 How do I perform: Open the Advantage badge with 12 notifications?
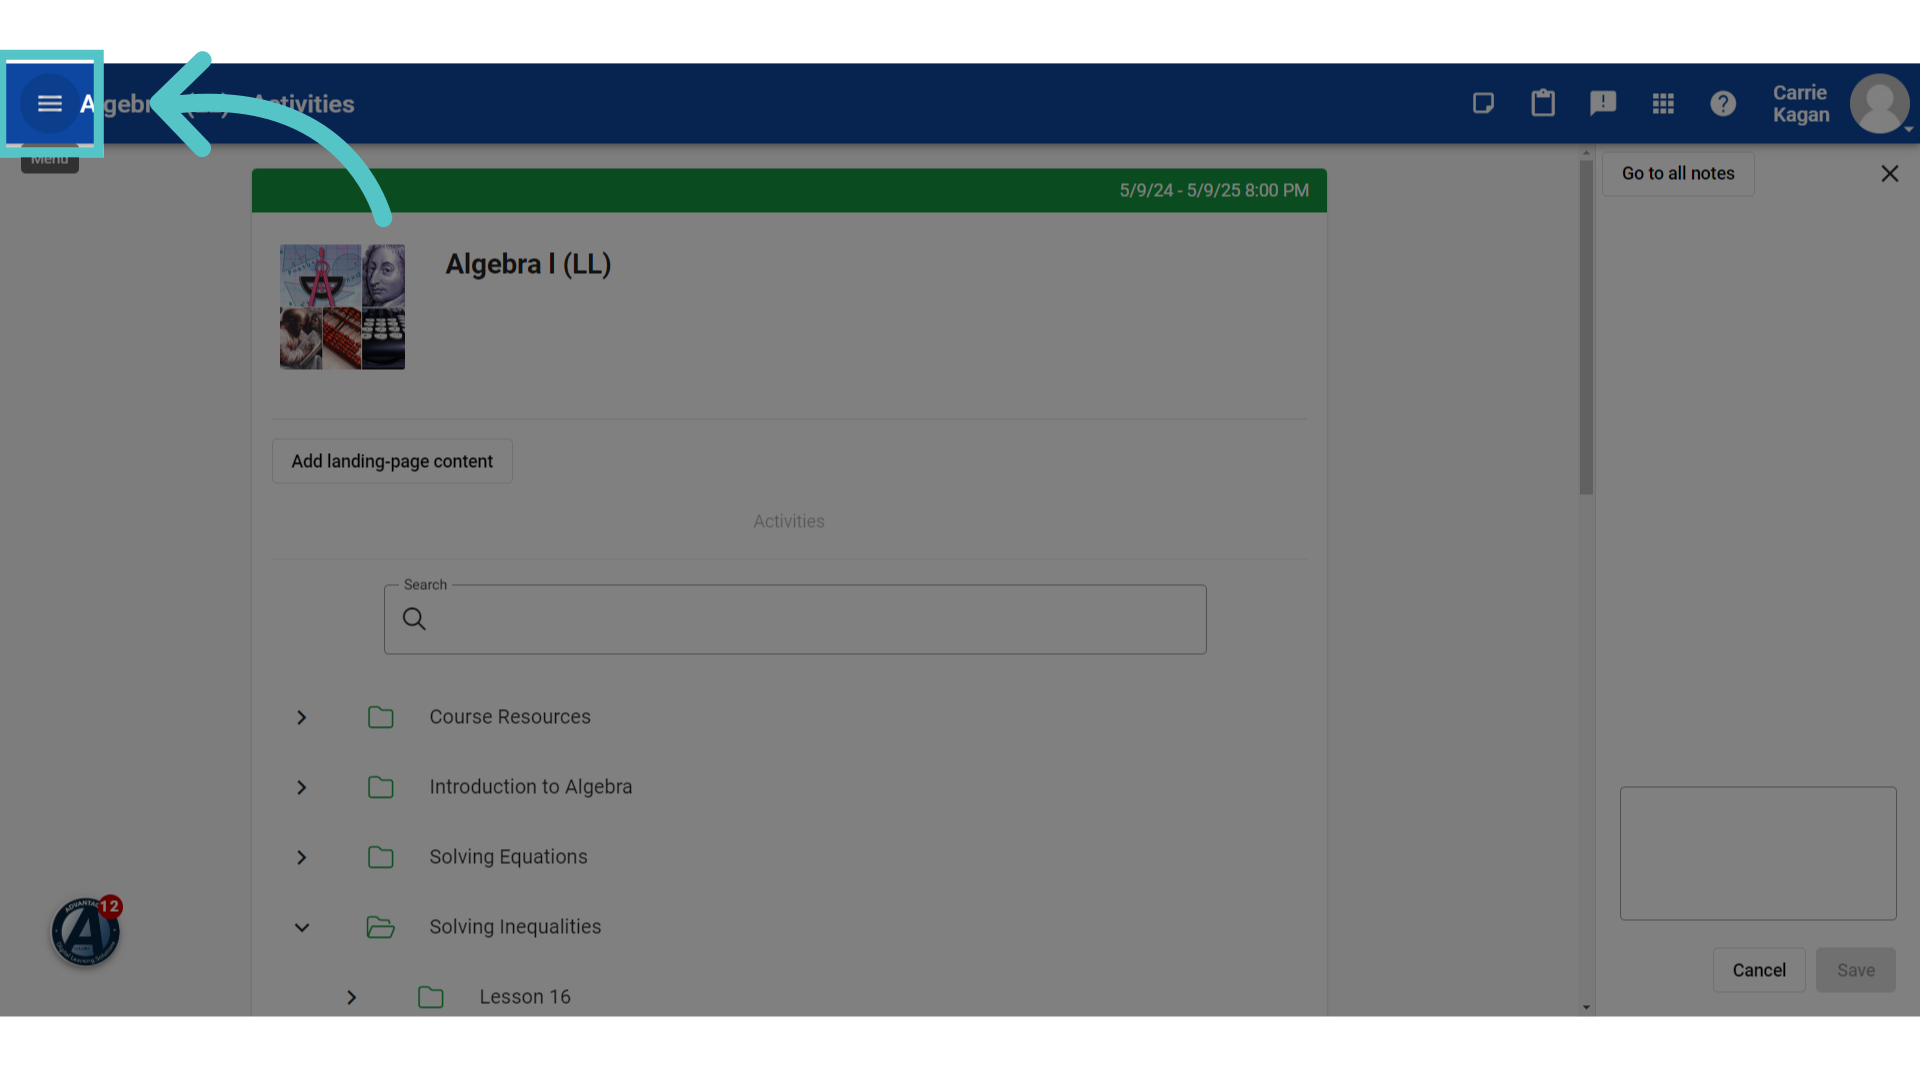86,931
